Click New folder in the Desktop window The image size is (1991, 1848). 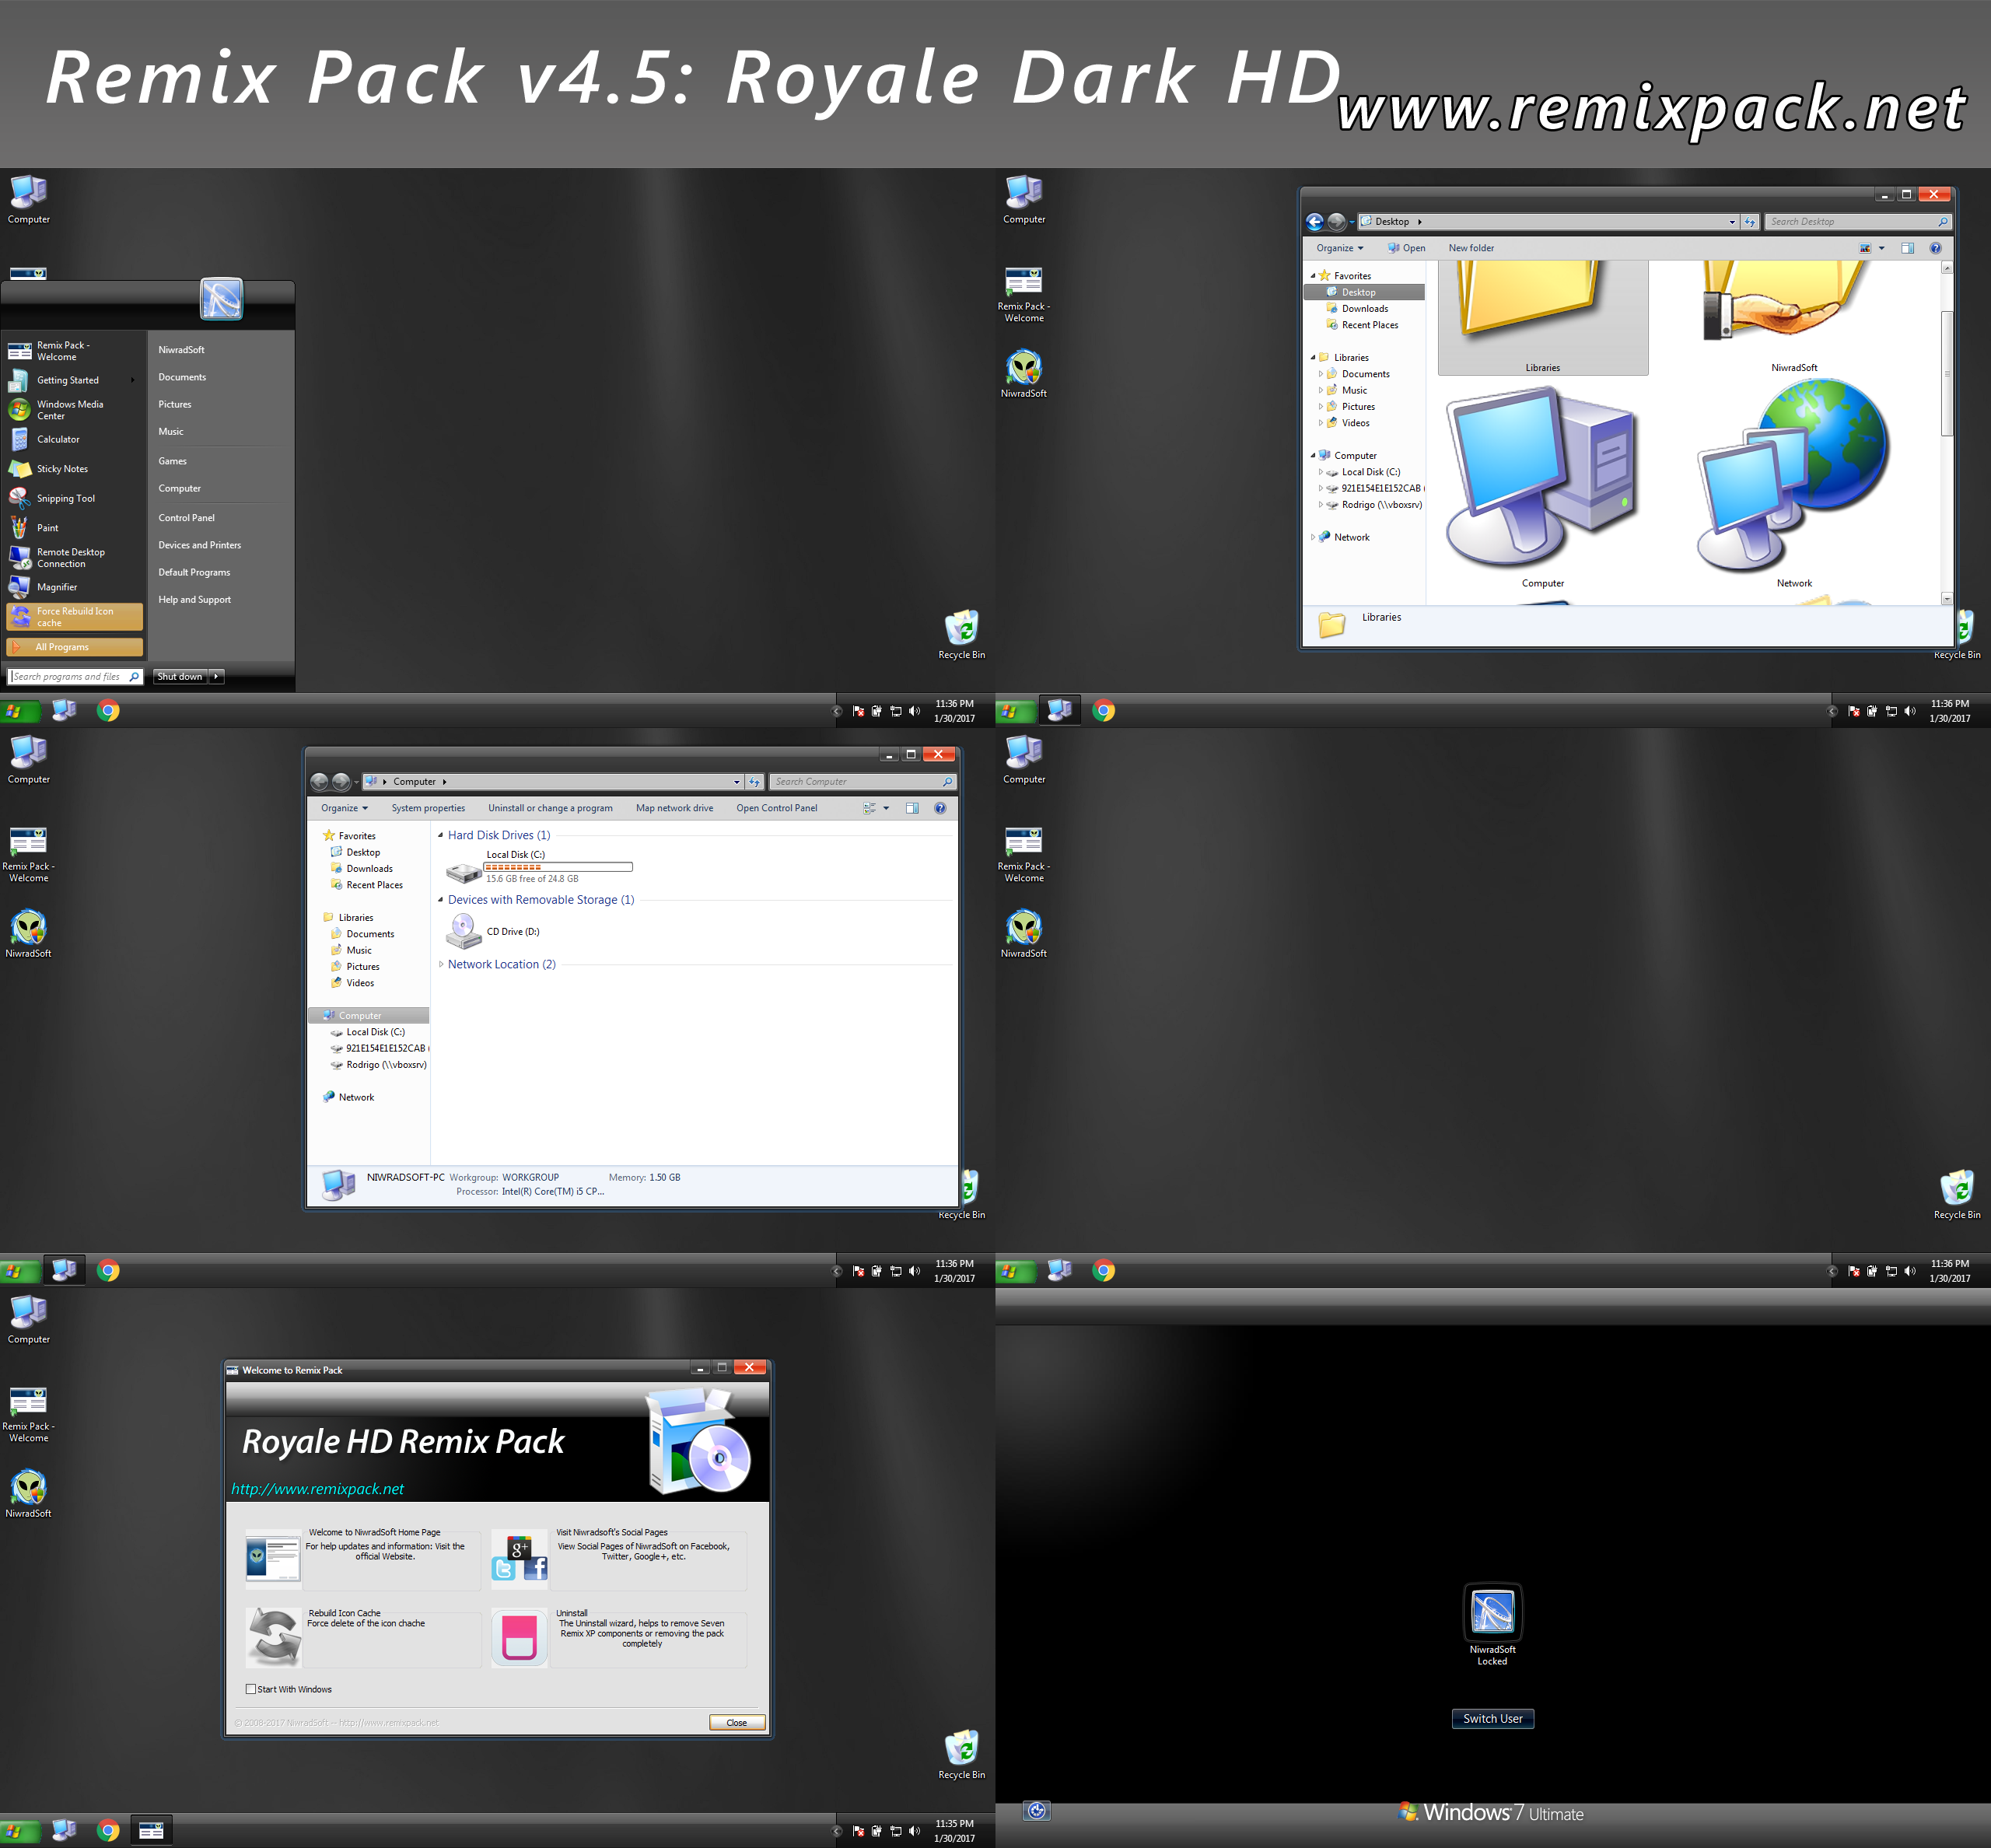click(1471, 248)
